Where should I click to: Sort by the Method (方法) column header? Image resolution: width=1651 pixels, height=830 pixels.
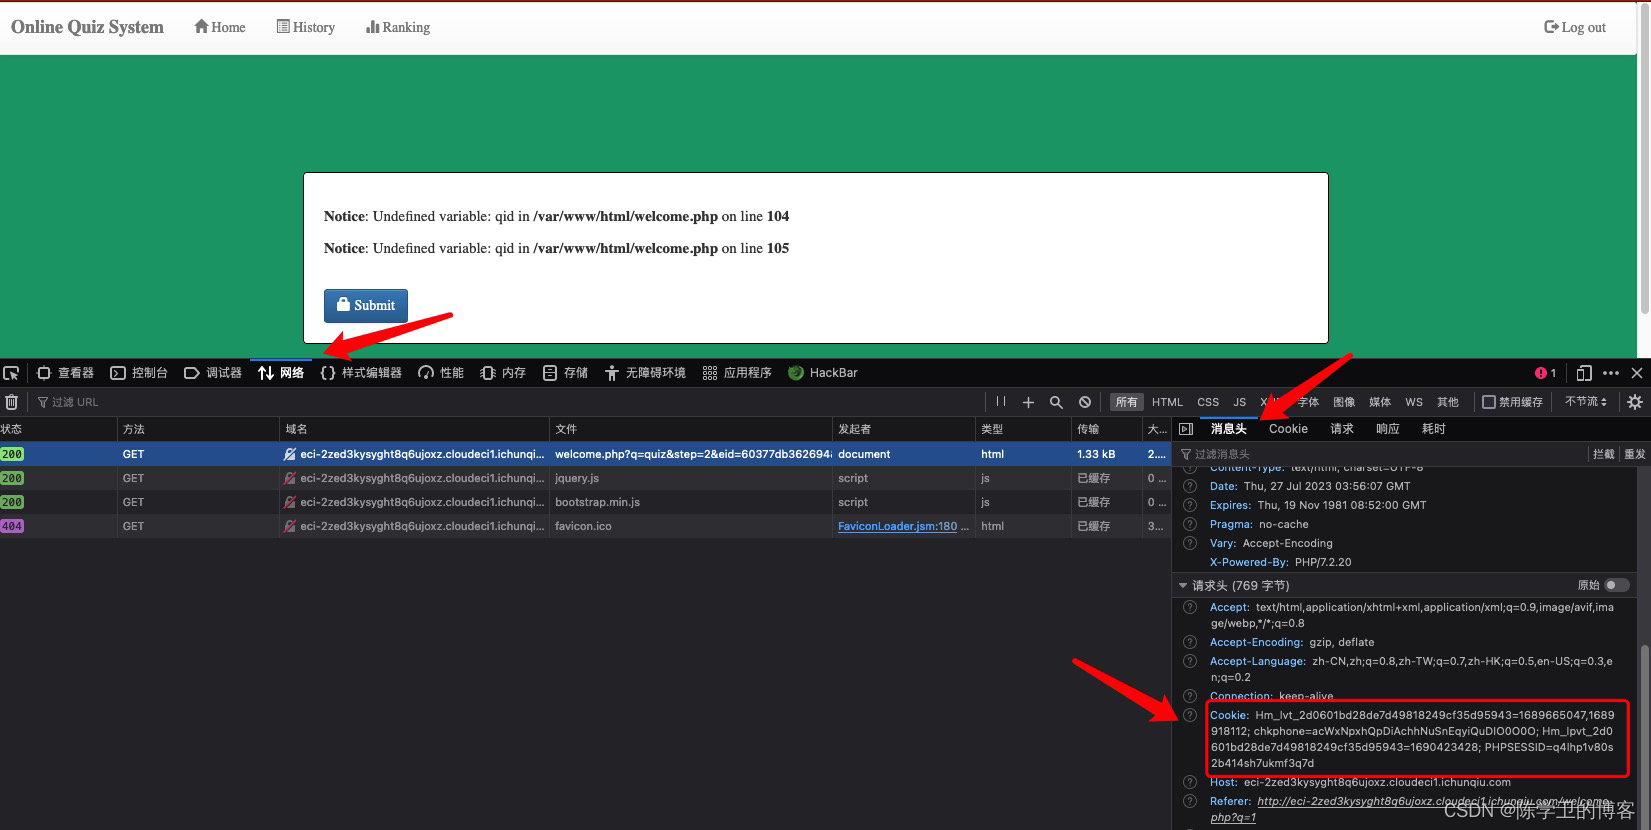pyautogui.click(x=198, y=429)
